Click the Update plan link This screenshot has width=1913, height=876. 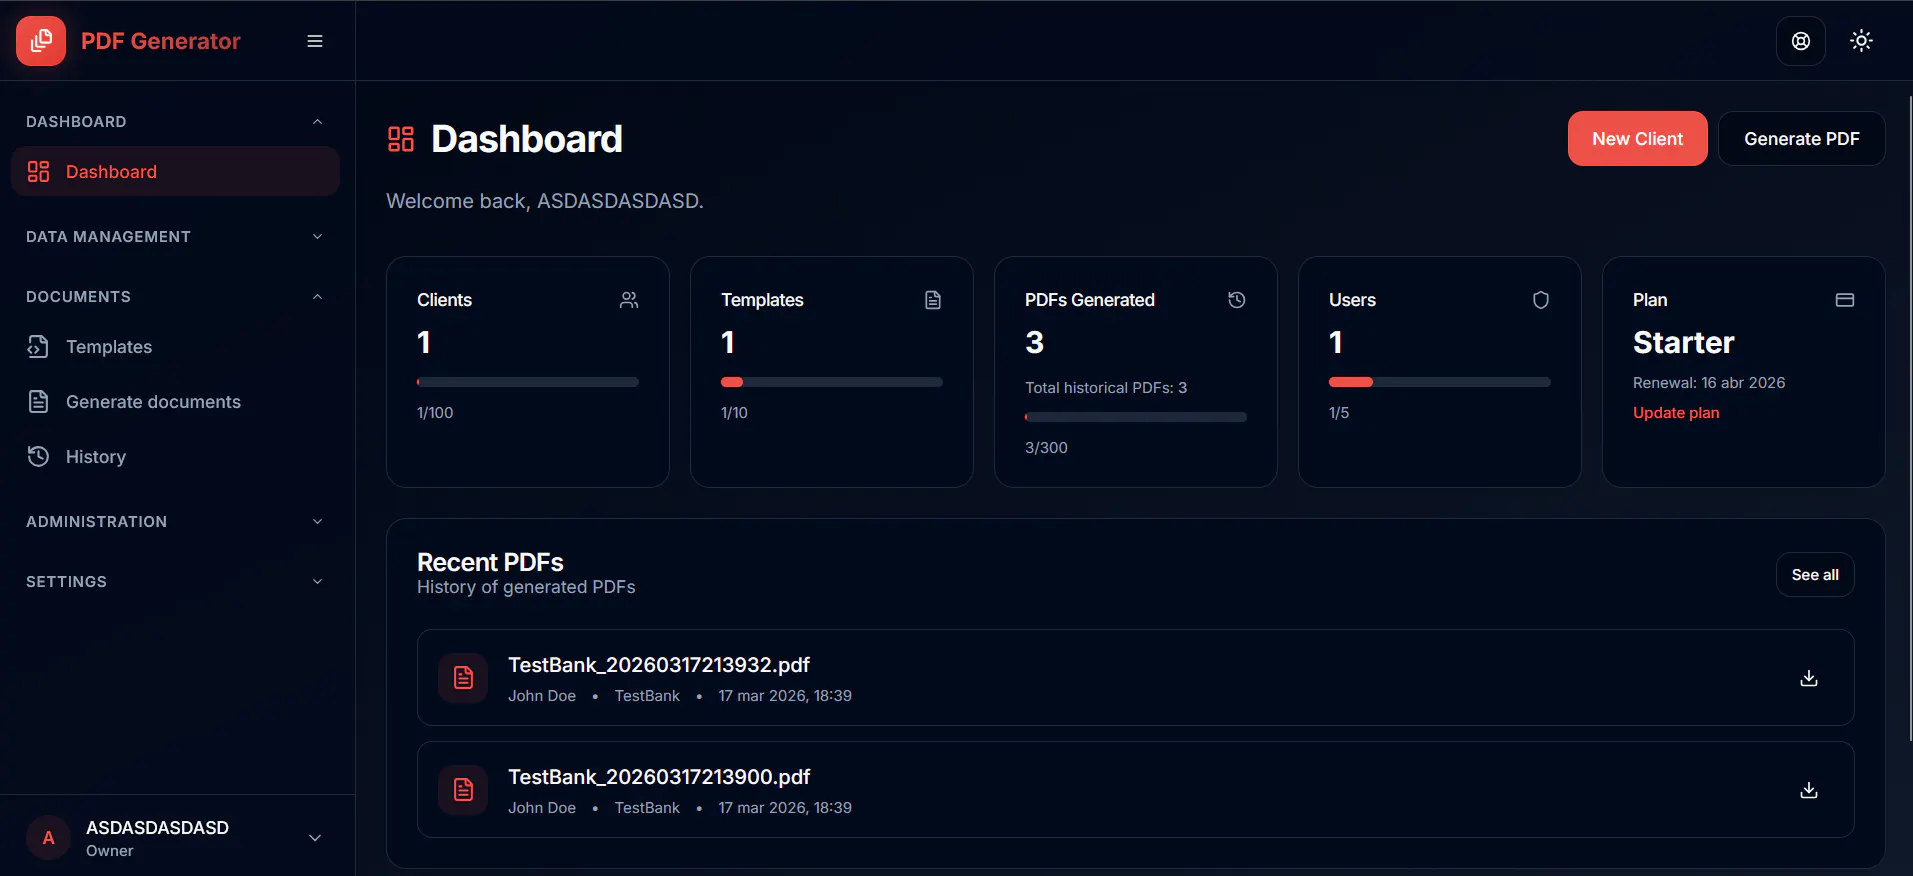(1676, 413)
